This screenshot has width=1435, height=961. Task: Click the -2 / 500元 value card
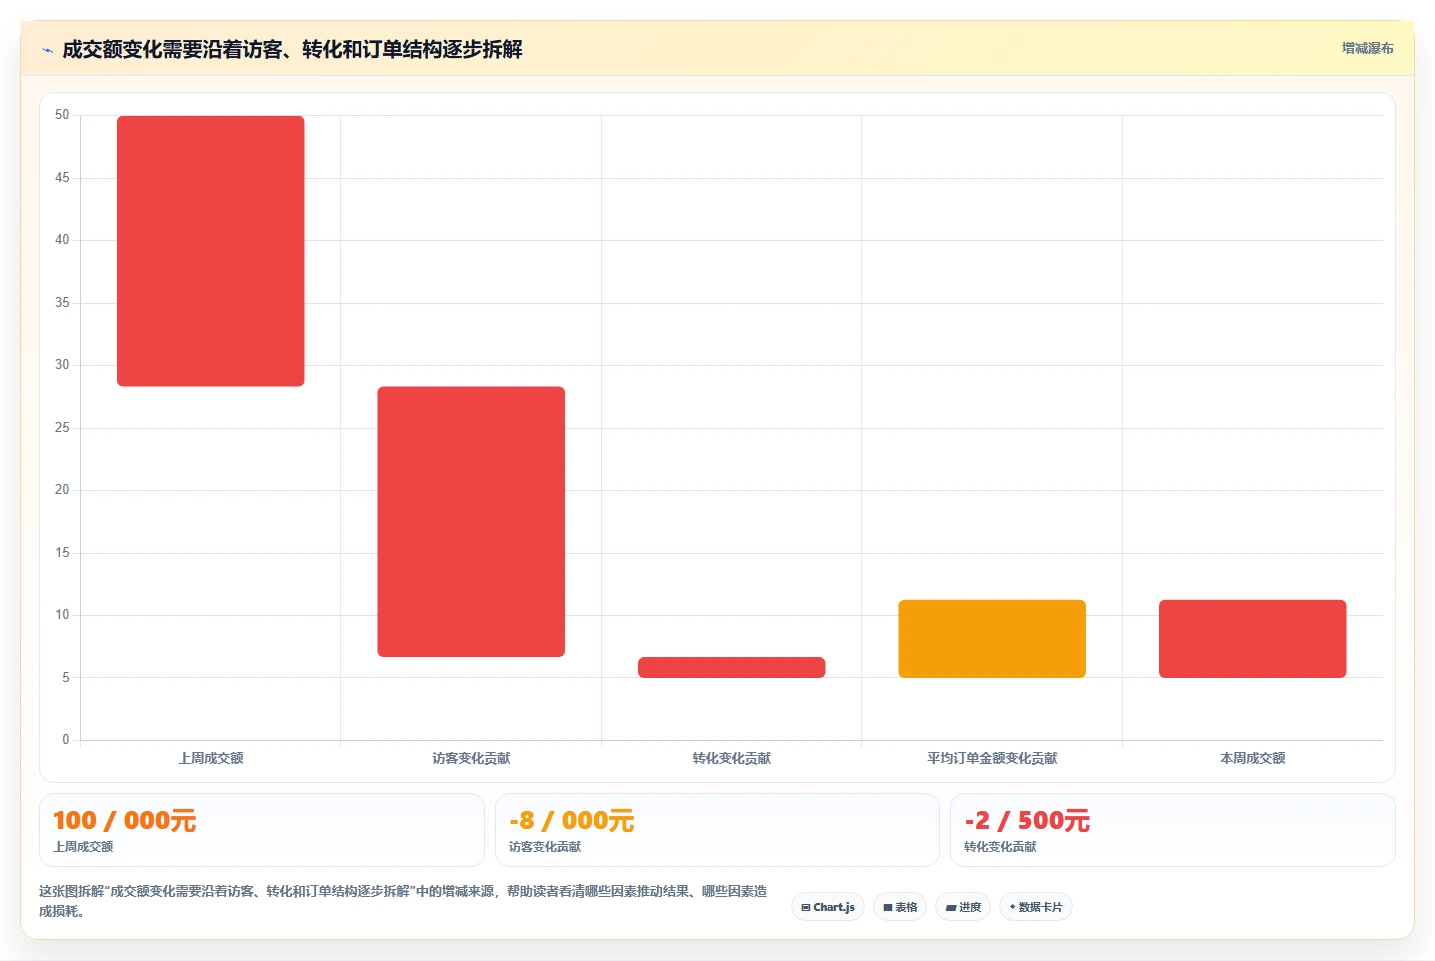[x=1172, y=830]
